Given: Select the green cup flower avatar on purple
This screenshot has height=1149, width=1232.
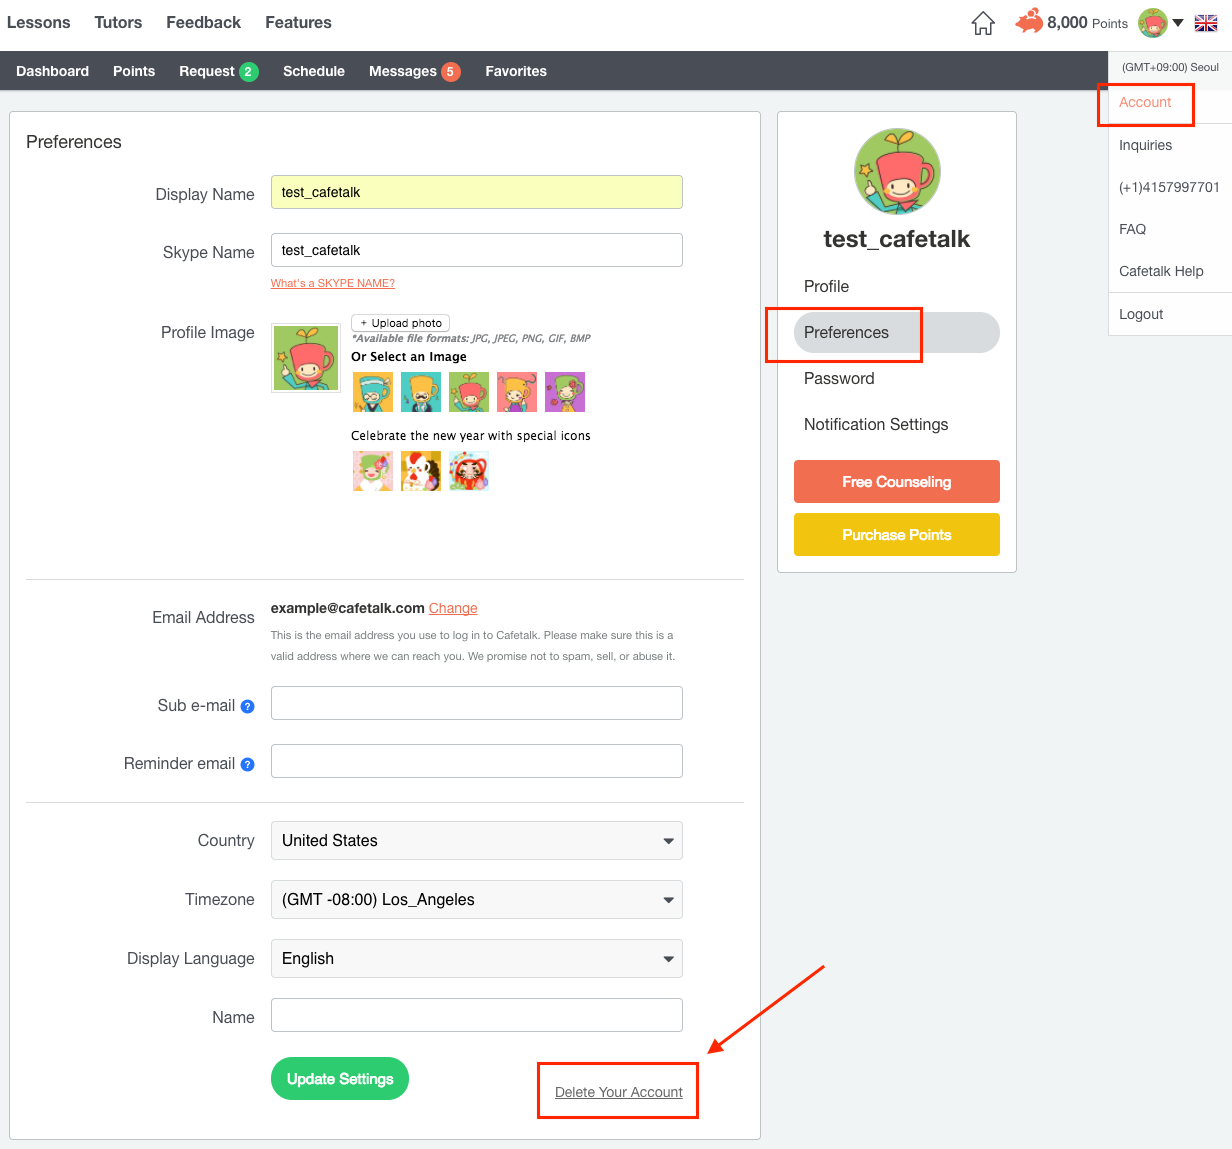Looking at the screenshot, I should [565, 392].
